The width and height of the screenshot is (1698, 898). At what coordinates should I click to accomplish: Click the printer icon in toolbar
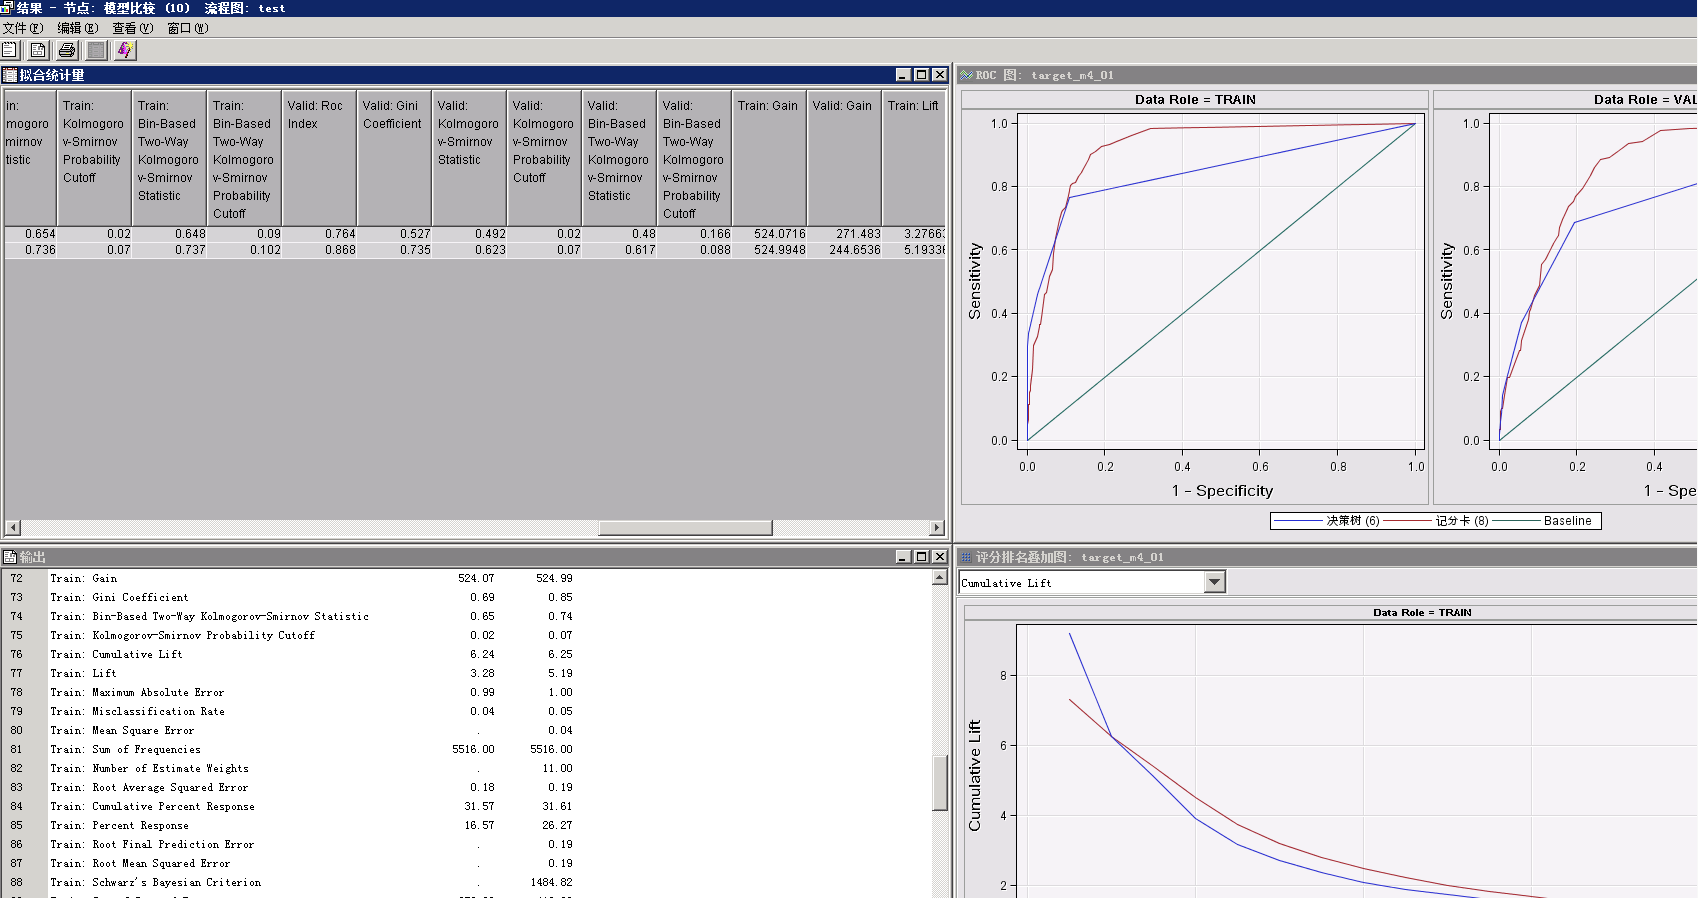point(67,50)
